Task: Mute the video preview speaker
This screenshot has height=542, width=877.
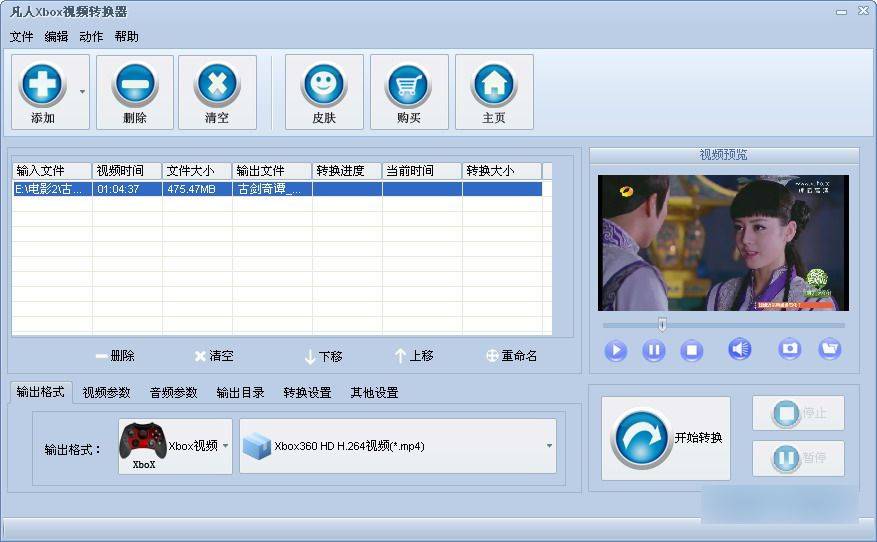Action: (x=739, y=349)
